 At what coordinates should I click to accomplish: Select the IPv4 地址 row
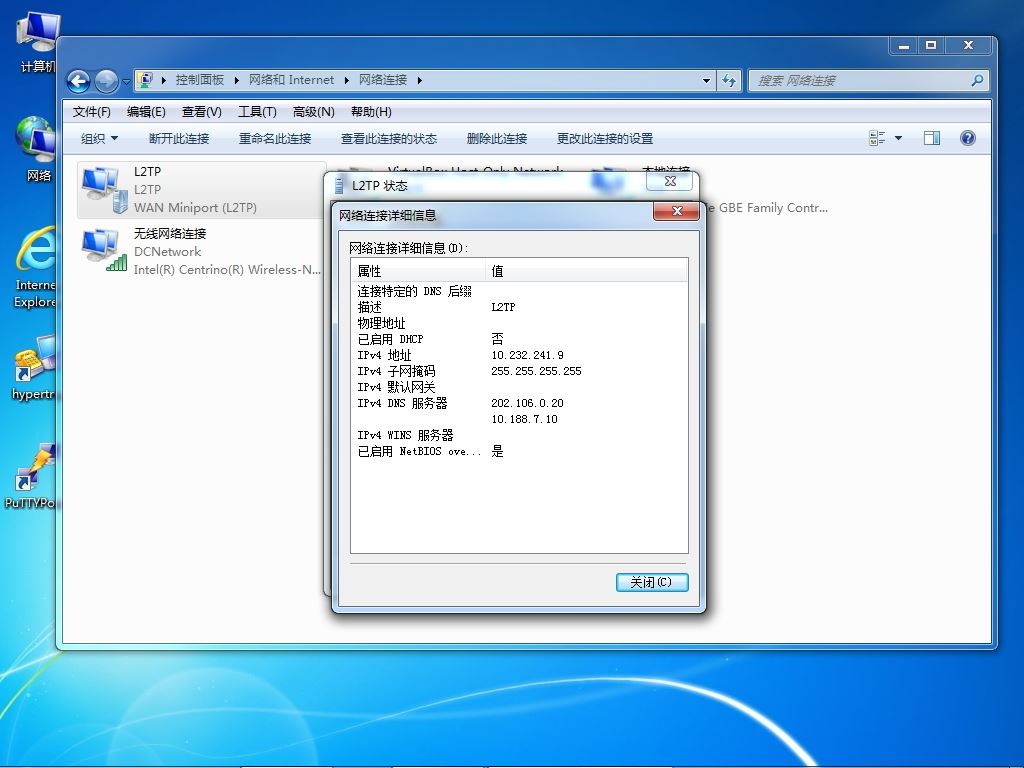(x=519, y=355)
